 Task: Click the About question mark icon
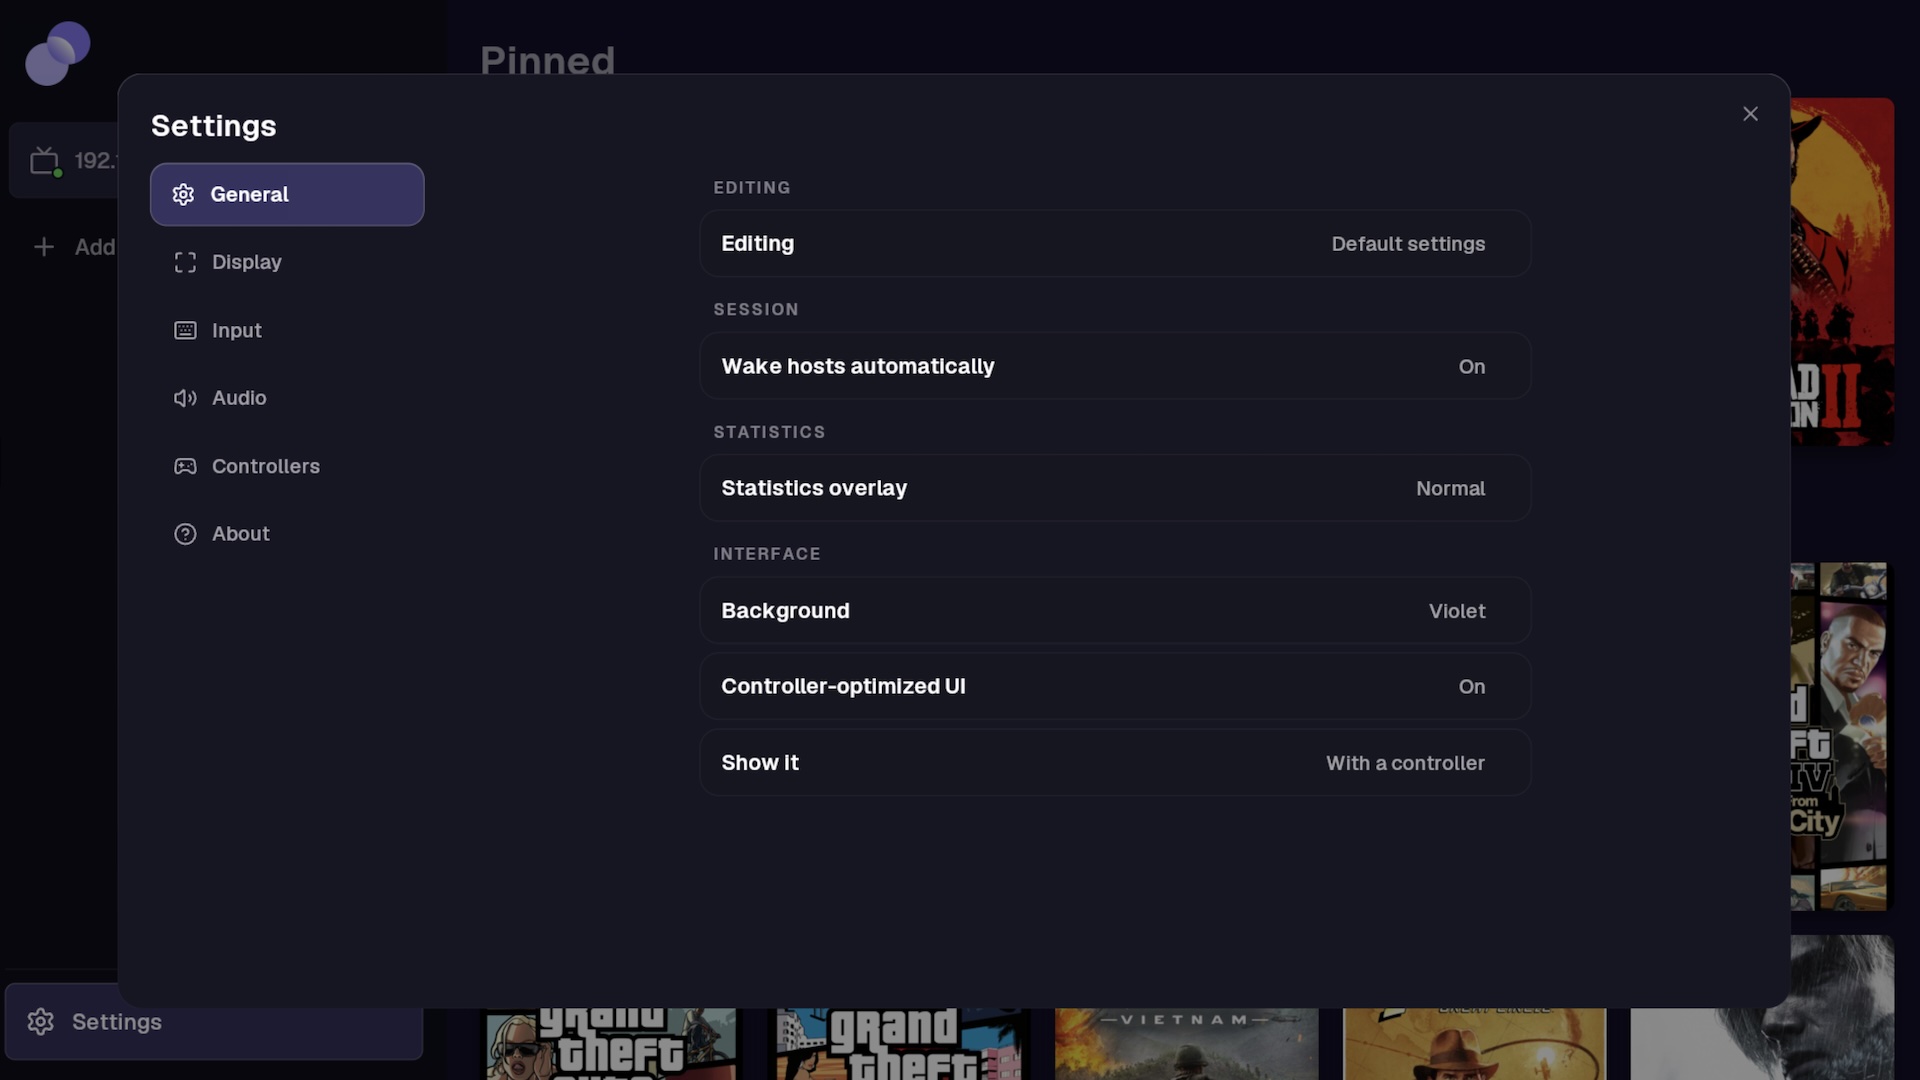pos(185,534)
